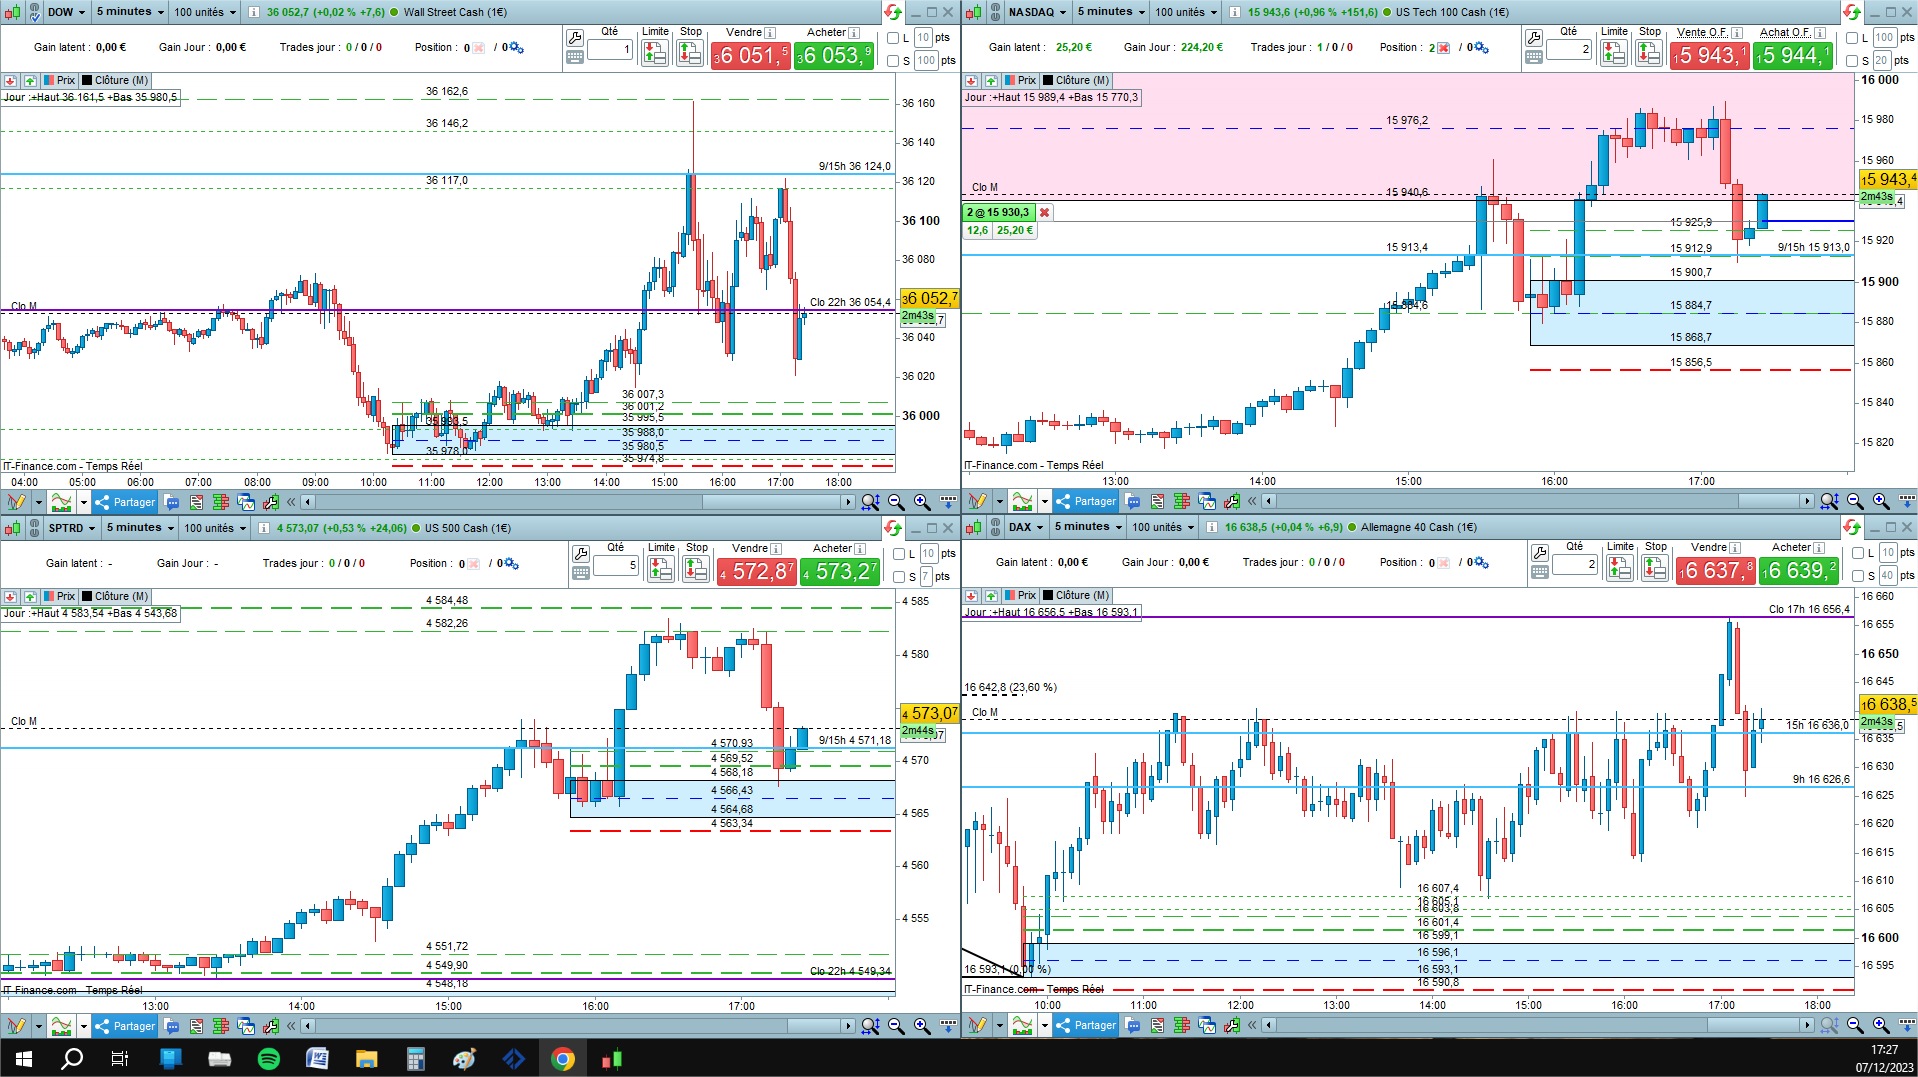
Task: Enable the S stop checkbox in NASDAQ panel
Action: click(1852, 61)
